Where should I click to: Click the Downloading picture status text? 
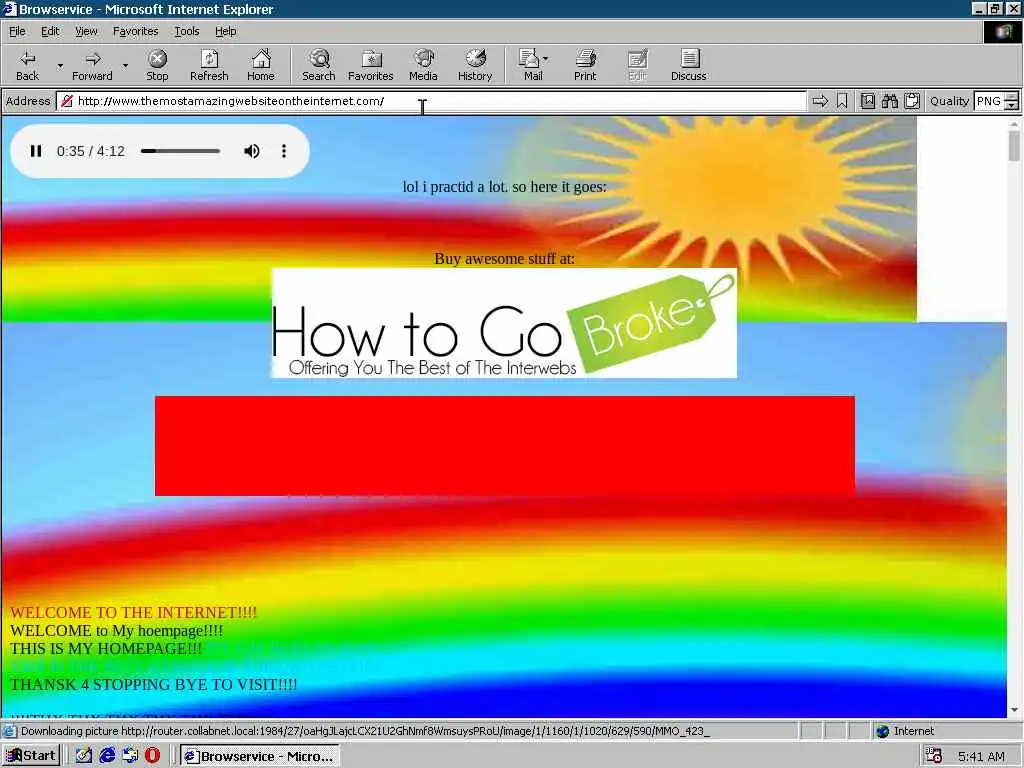pyautogui.click(x=364, y=731)
